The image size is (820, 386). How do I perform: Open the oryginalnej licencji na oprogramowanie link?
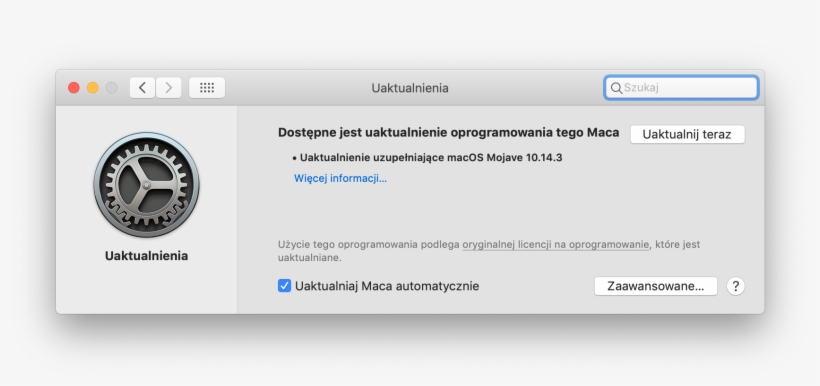(555, 244)
